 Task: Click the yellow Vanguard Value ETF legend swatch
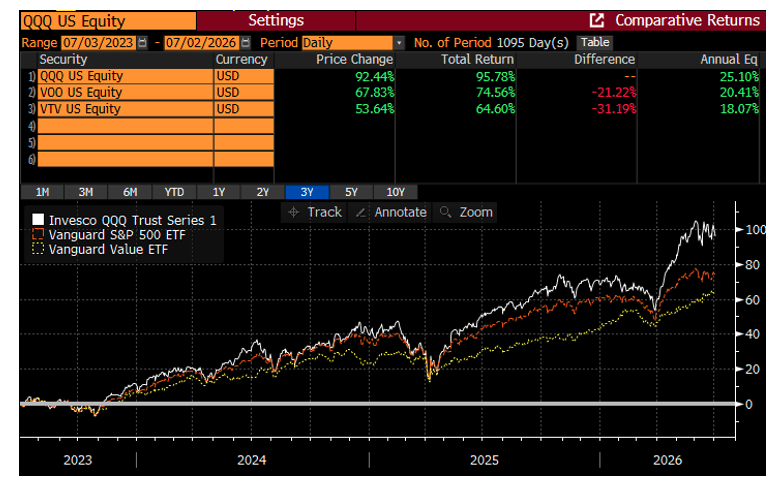click(38, 249)
